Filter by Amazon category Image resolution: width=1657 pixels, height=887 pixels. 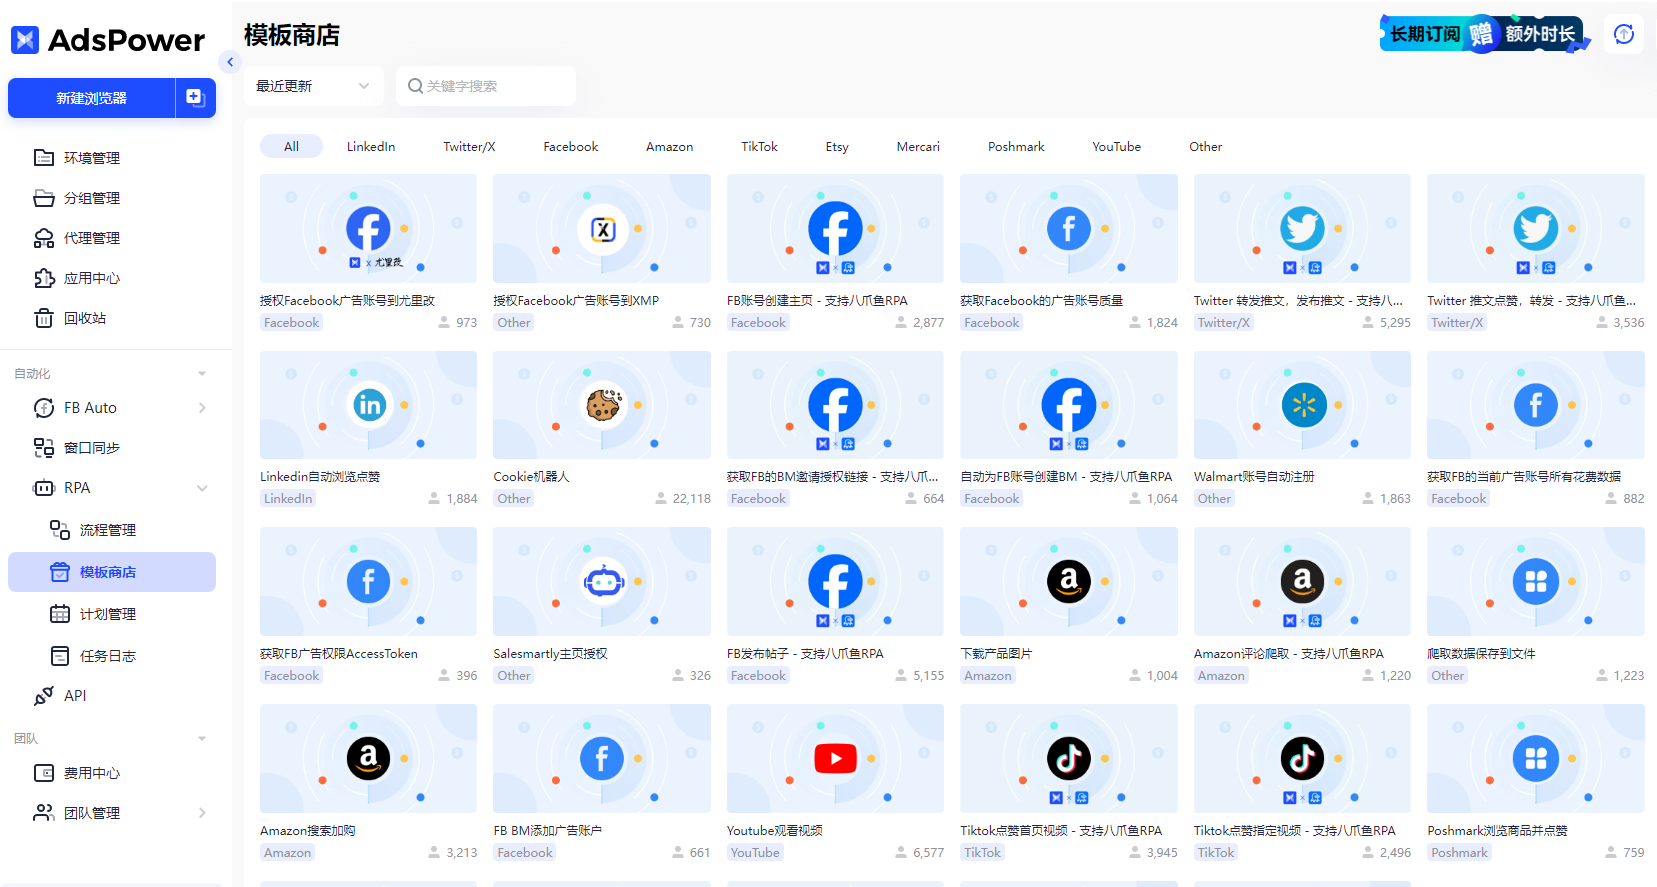point(669,146)
